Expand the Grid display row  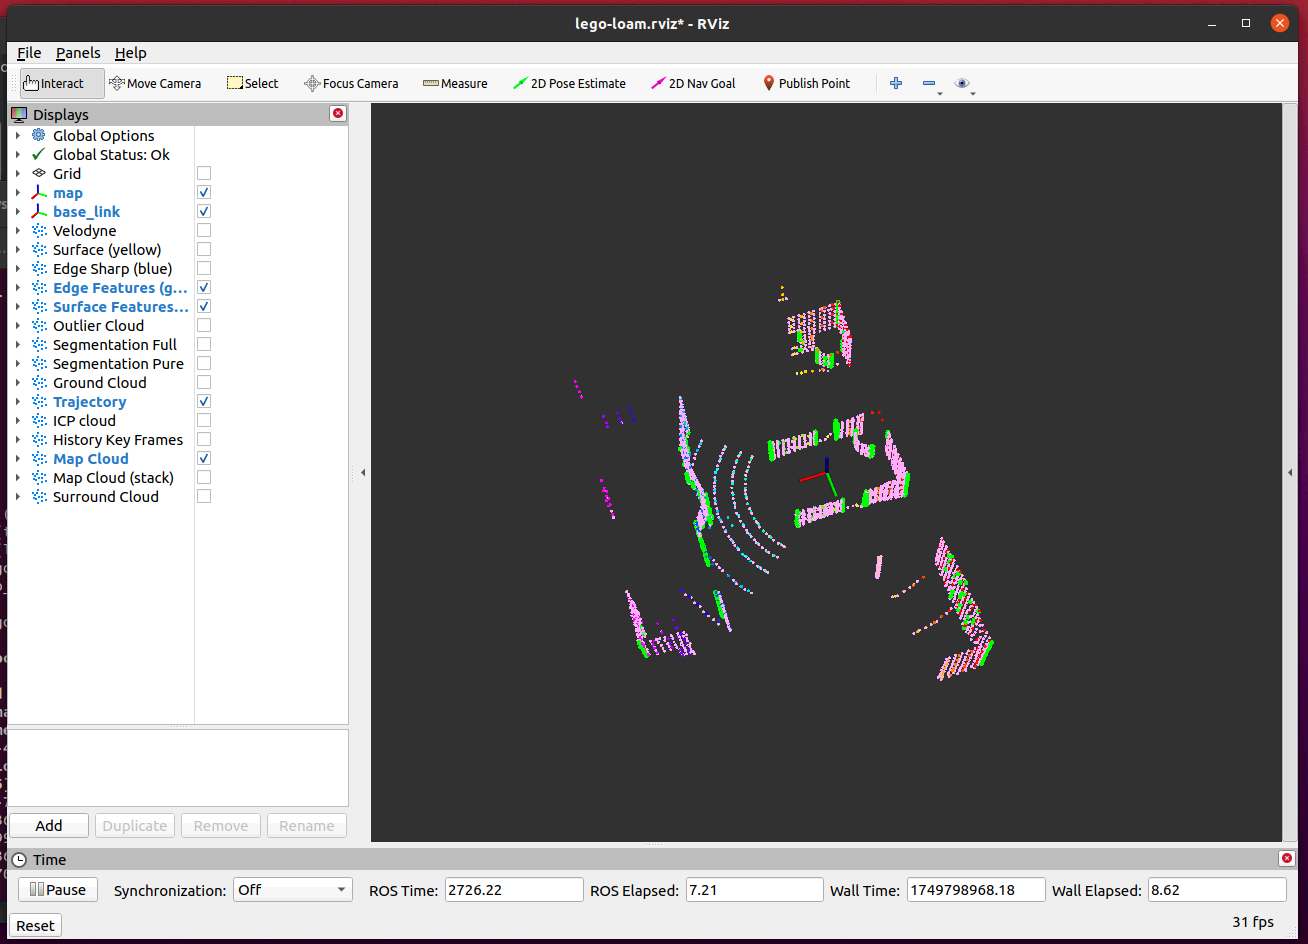(18, 173)
